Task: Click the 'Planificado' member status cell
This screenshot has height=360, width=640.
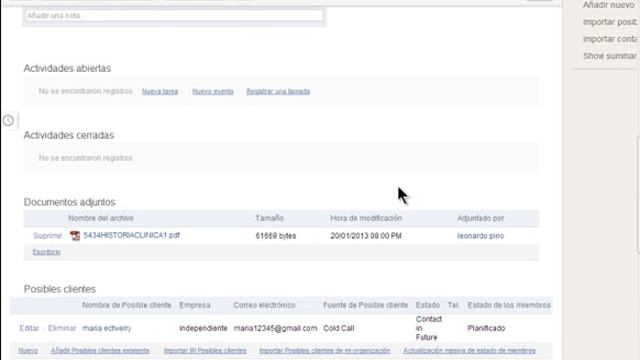Action: pyautogui.click(x=487, y=328)
